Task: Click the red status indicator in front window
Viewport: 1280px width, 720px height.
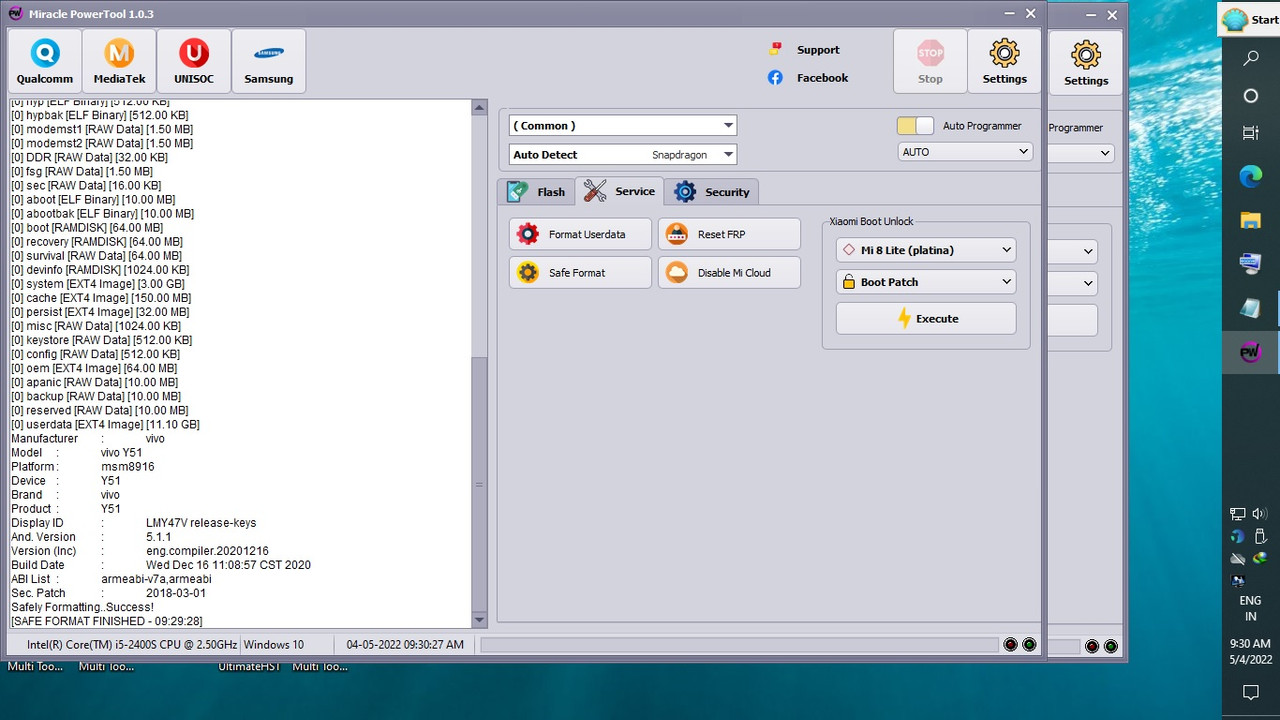Action: (x=1011, y=644)
